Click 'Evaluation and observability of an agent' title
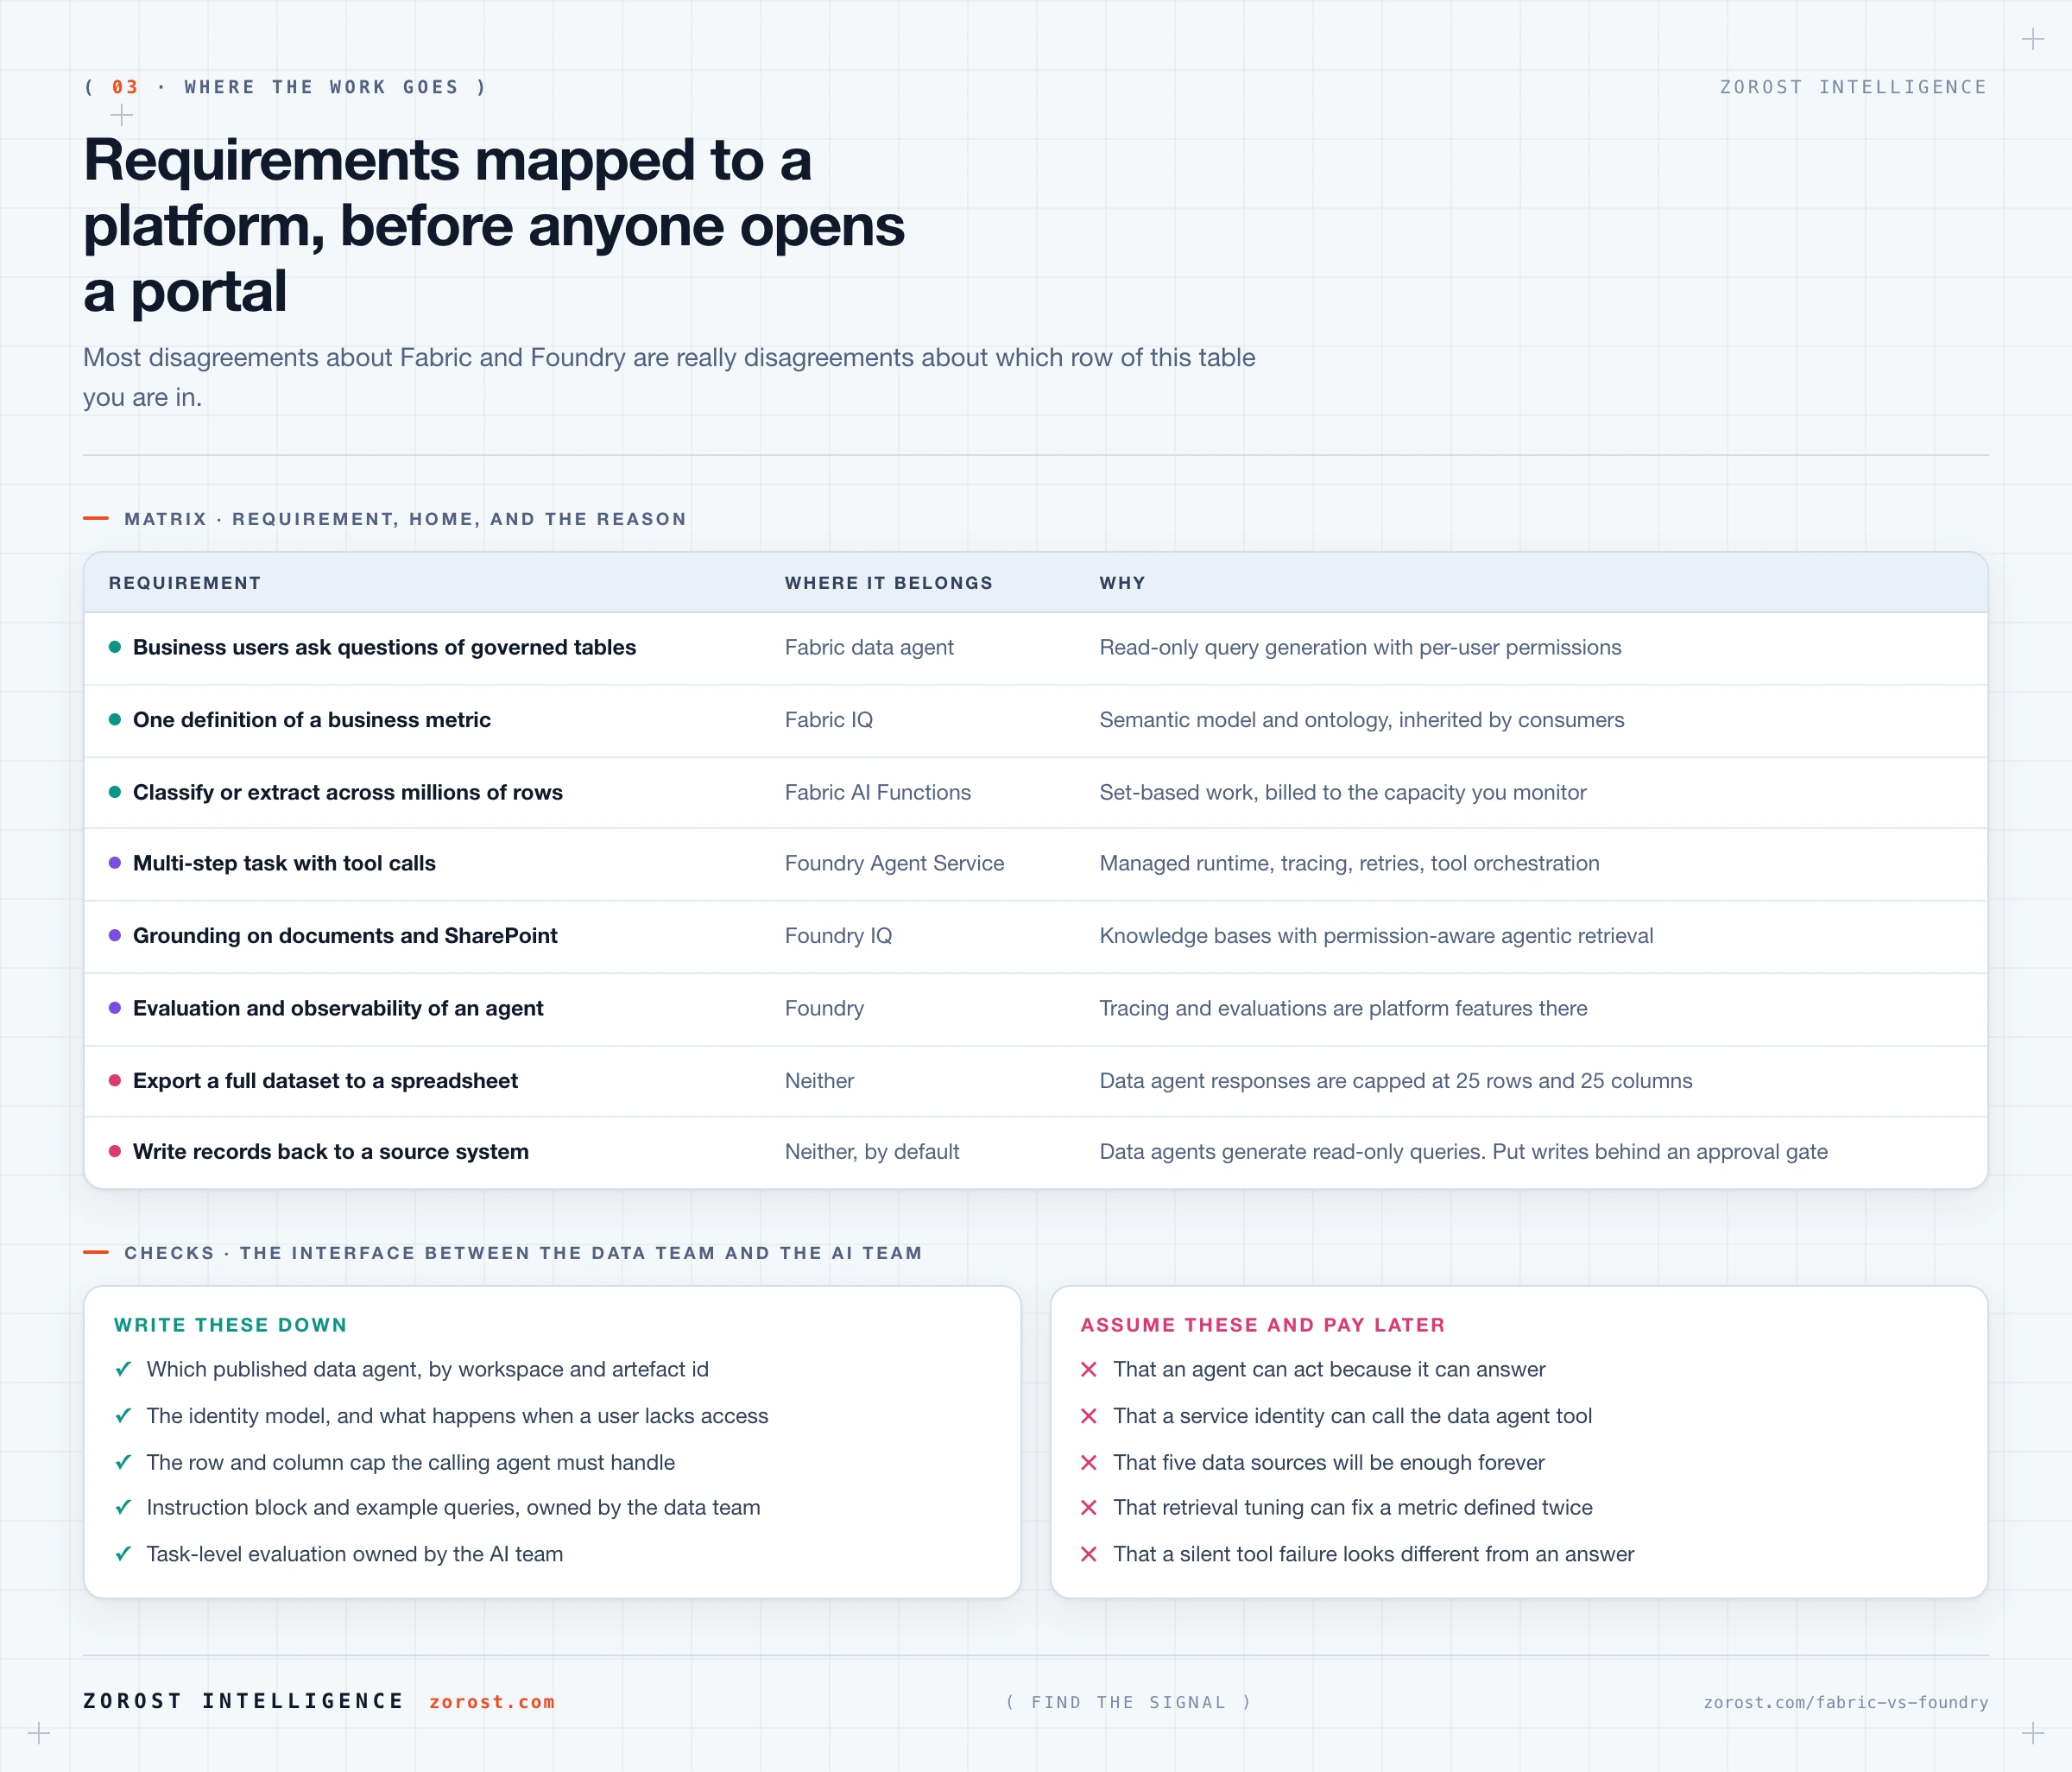Image resolution: width=2072 pixels, height=1772 pixels. coord(338,1008)
